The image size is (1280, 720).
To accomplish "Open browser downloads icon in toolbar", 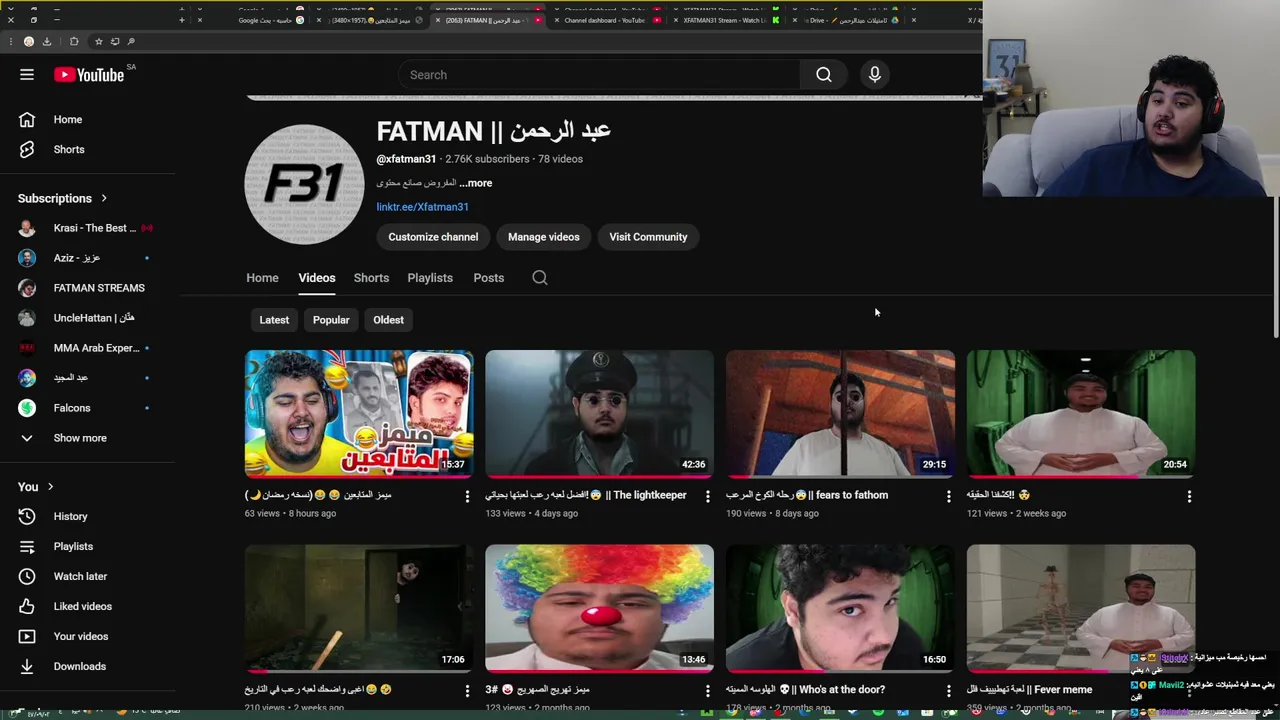I will [x=46, y=41].
